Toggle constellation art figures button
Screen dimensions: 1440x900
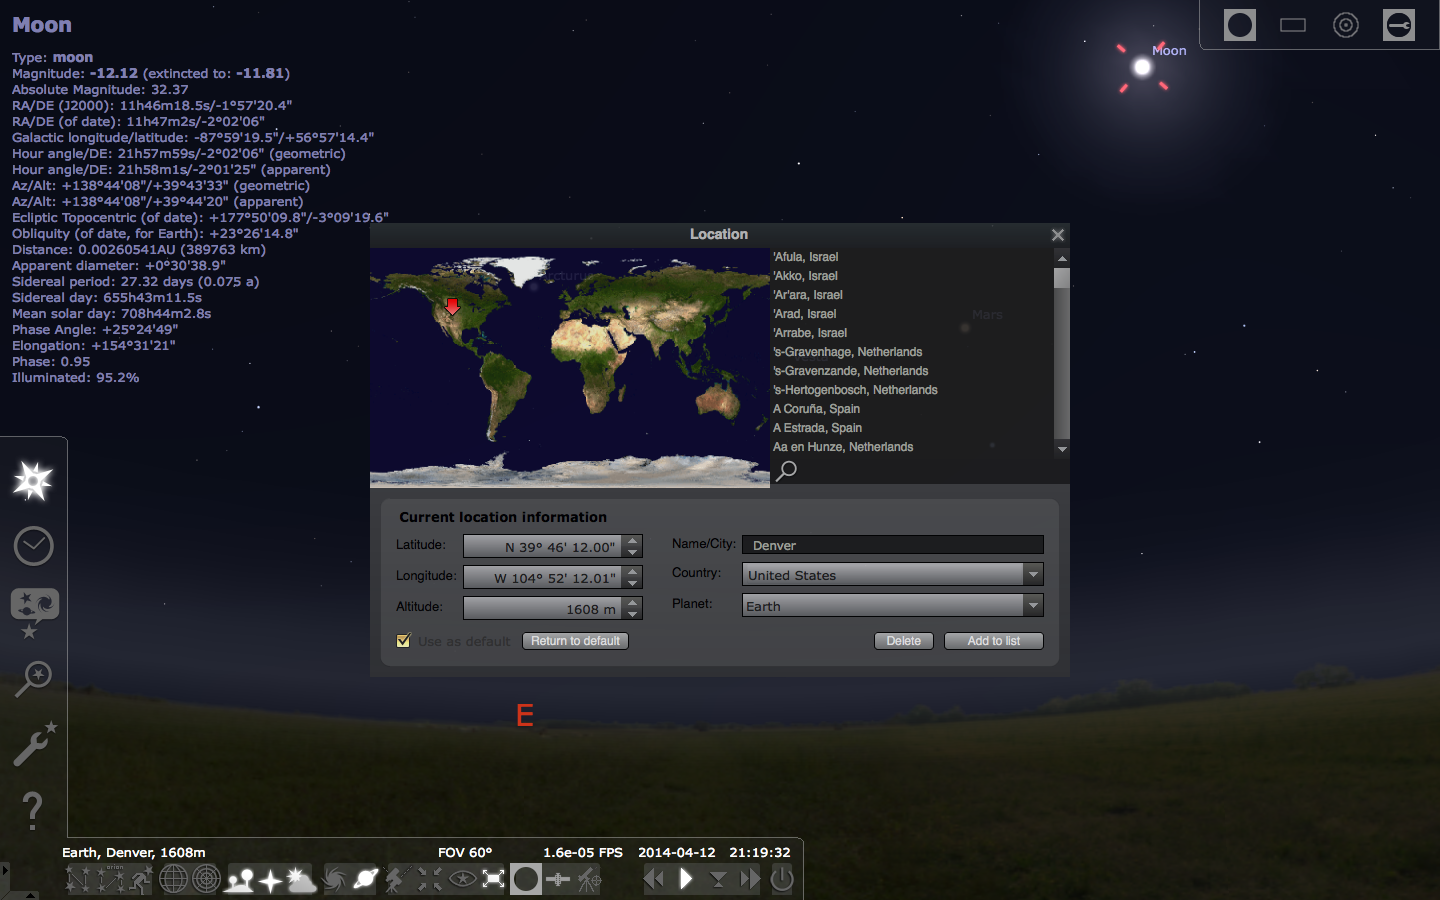(141, 879)
